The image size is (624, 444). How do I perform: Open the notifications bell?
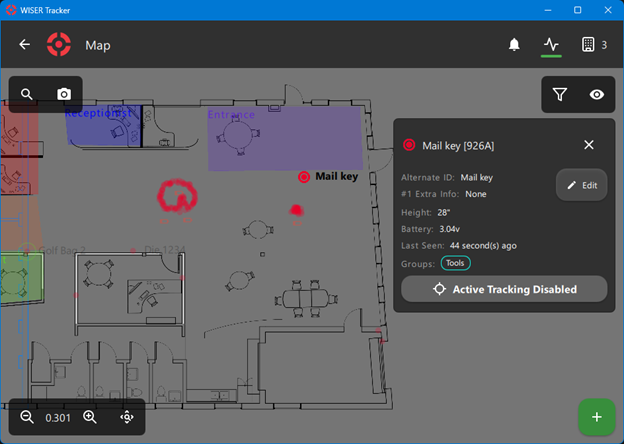(514, 45)
